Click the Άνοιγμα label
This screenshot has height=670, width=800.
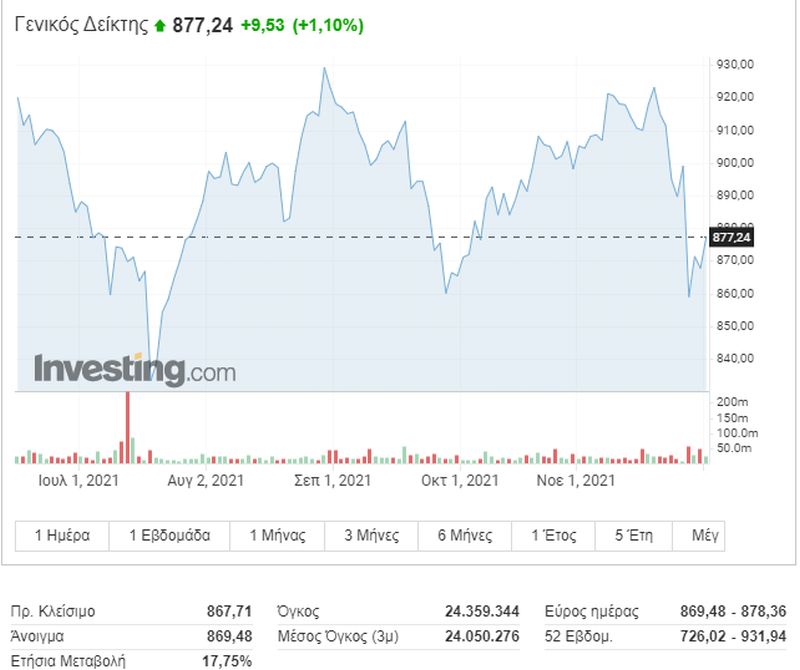[37, 636]
